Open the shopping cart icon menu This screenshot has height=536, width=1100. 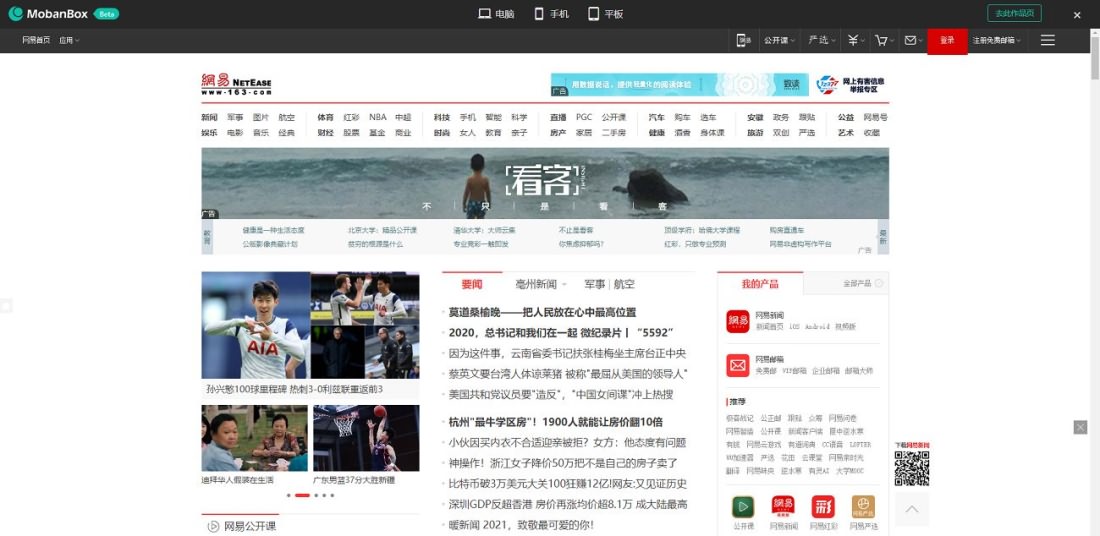tap(884, 40)
